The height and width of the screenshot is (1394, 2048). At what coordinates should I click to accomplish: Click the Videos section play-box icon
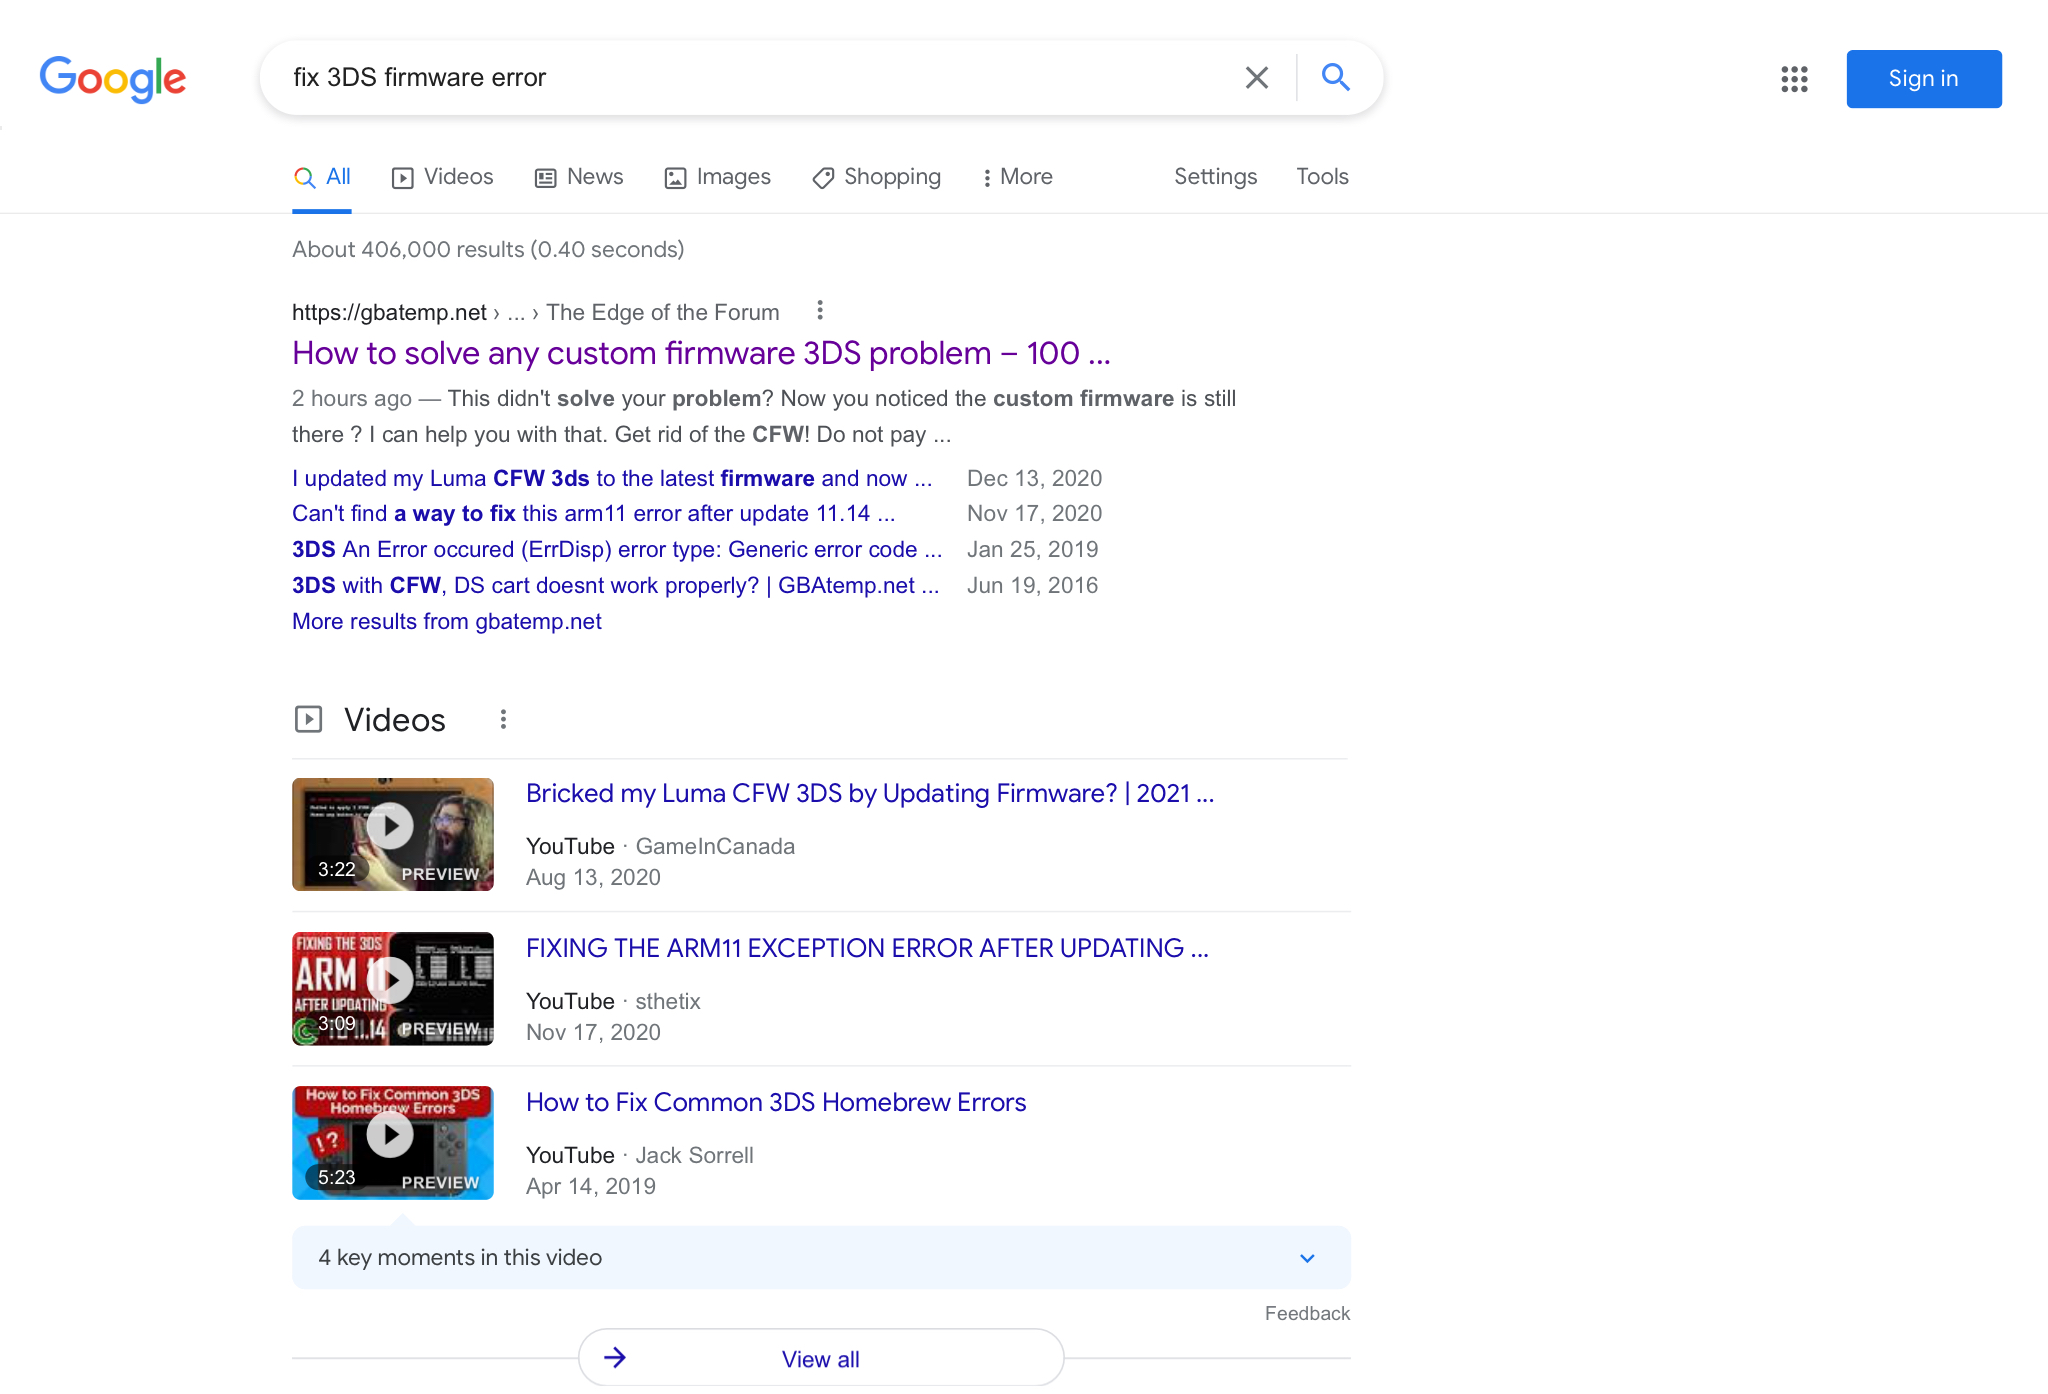pyautogui.click(x=308, y=719)
